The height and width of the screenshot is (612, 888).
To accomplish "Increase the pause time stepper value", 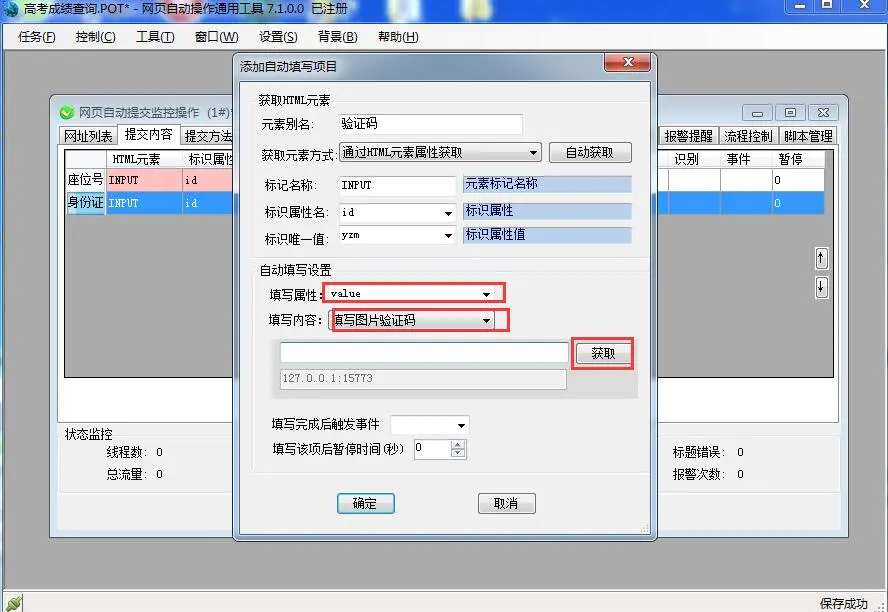I will click(458, 444).
